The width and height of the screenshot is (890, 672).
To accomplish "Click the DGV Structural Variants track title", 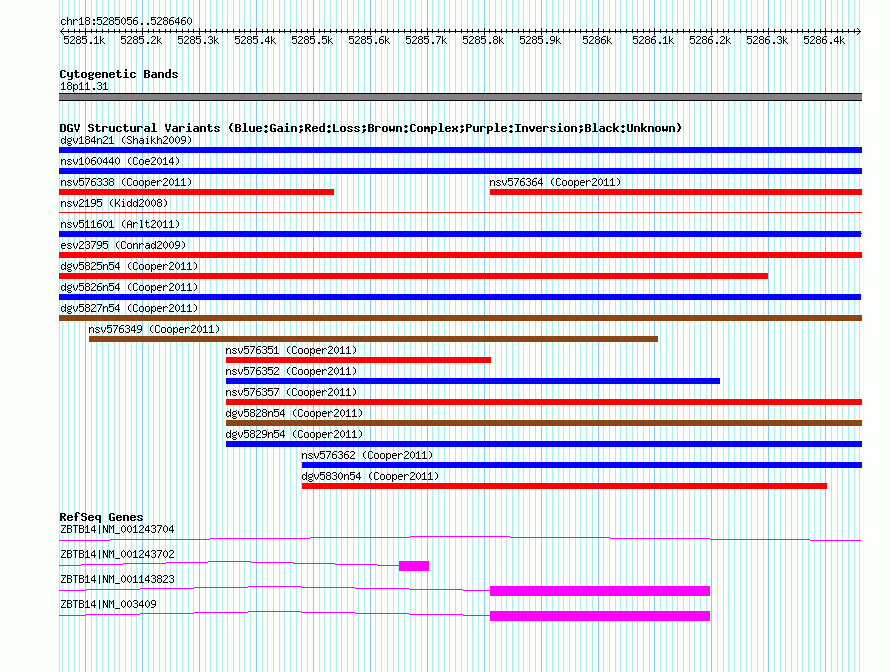I will pos(370,128).
